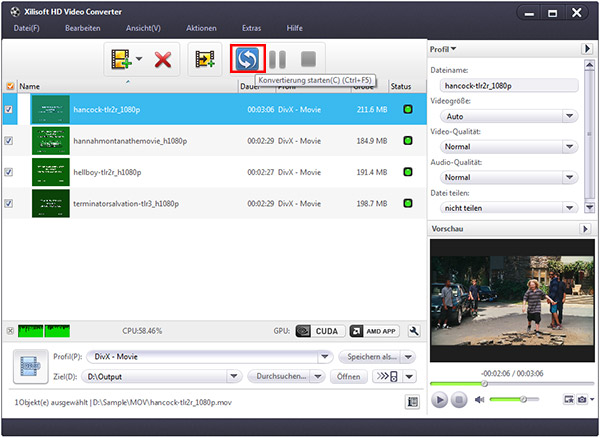Click the green status icon of terminatorsalvation row
The image size is (600, 437).
tap(408, 204)
